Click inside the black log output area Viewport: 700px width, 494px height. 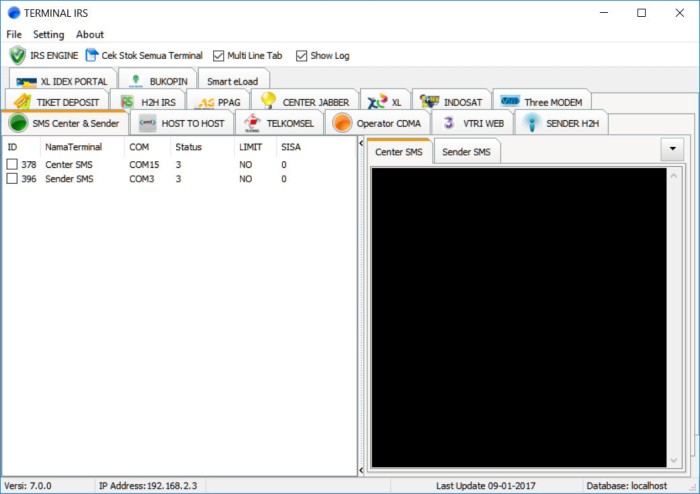coord(519,317)
